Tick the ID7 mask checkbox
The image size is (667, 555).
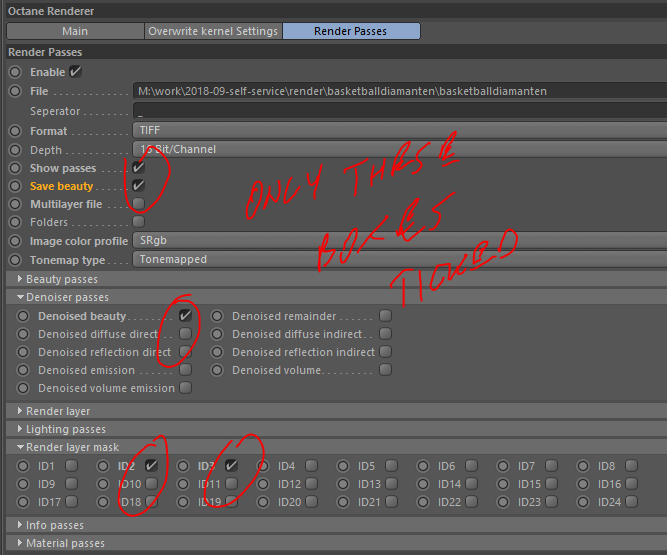pyautogui.click(x=551, y=466)
